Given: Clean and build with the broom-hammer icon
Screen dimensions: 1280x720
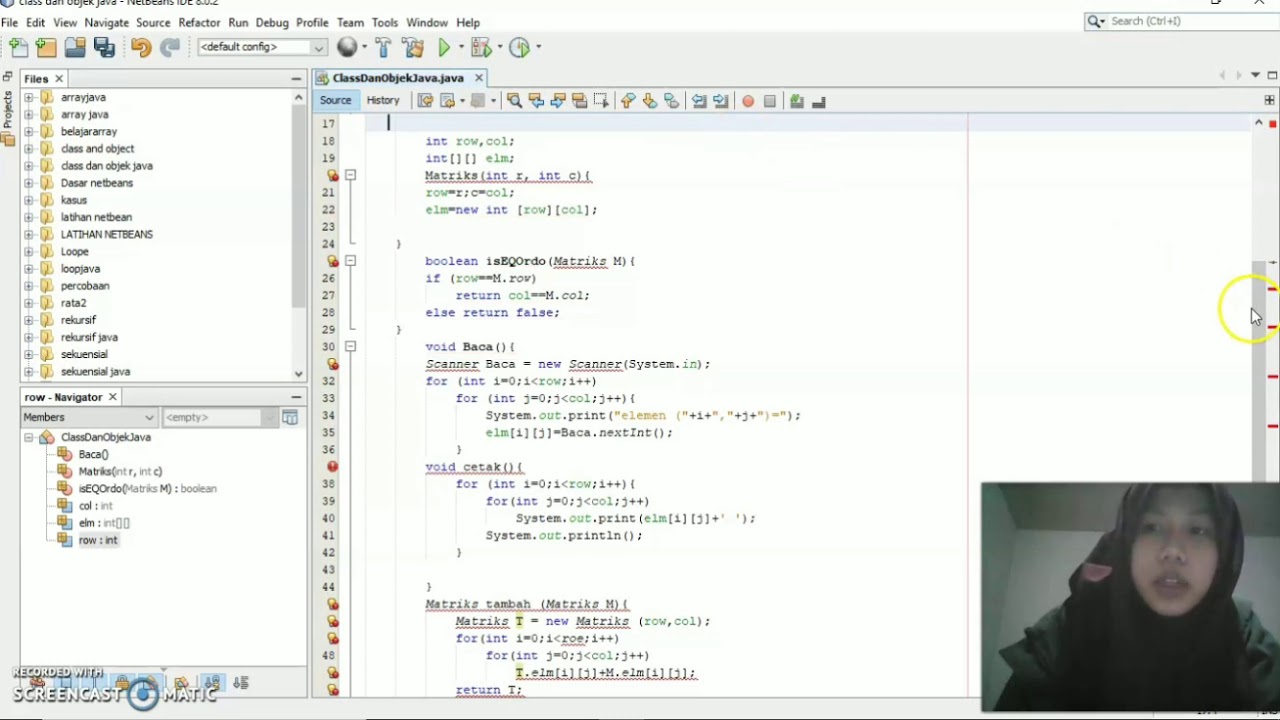Looking at the screenshot, I should tap(412, 47).
